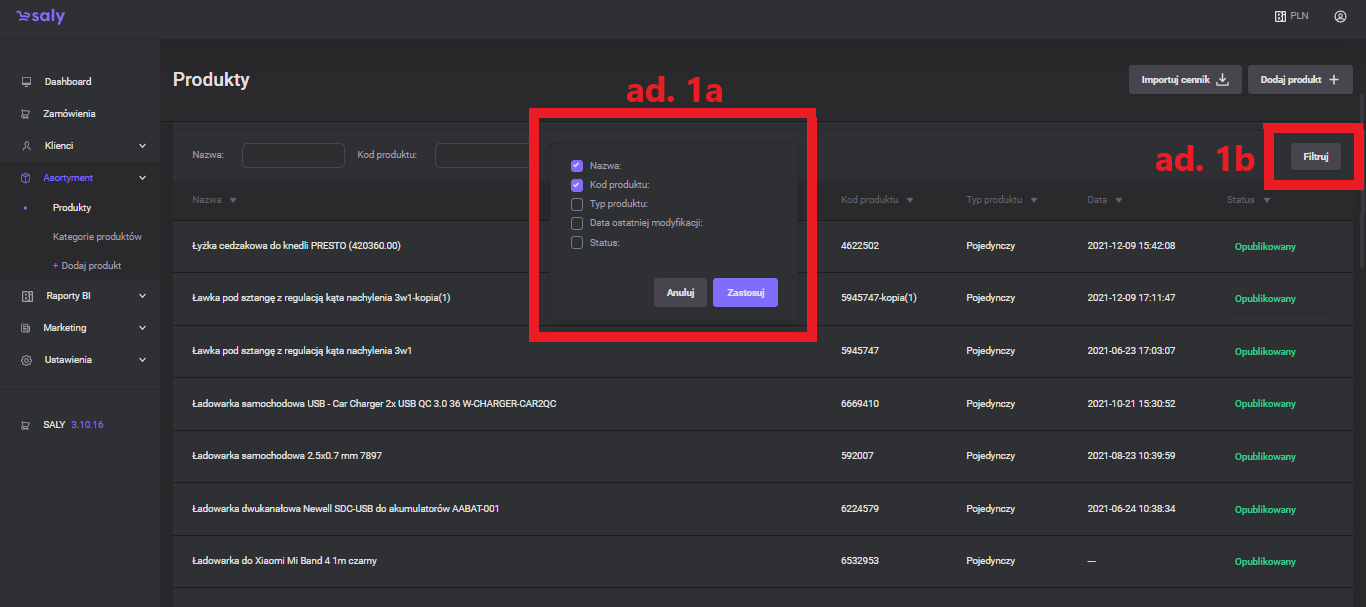Image resolution: width=1366 pixels, height=607 pixels.
Task: Click the Marketing icon in sidebar
Action: click(x=27, y=328)
